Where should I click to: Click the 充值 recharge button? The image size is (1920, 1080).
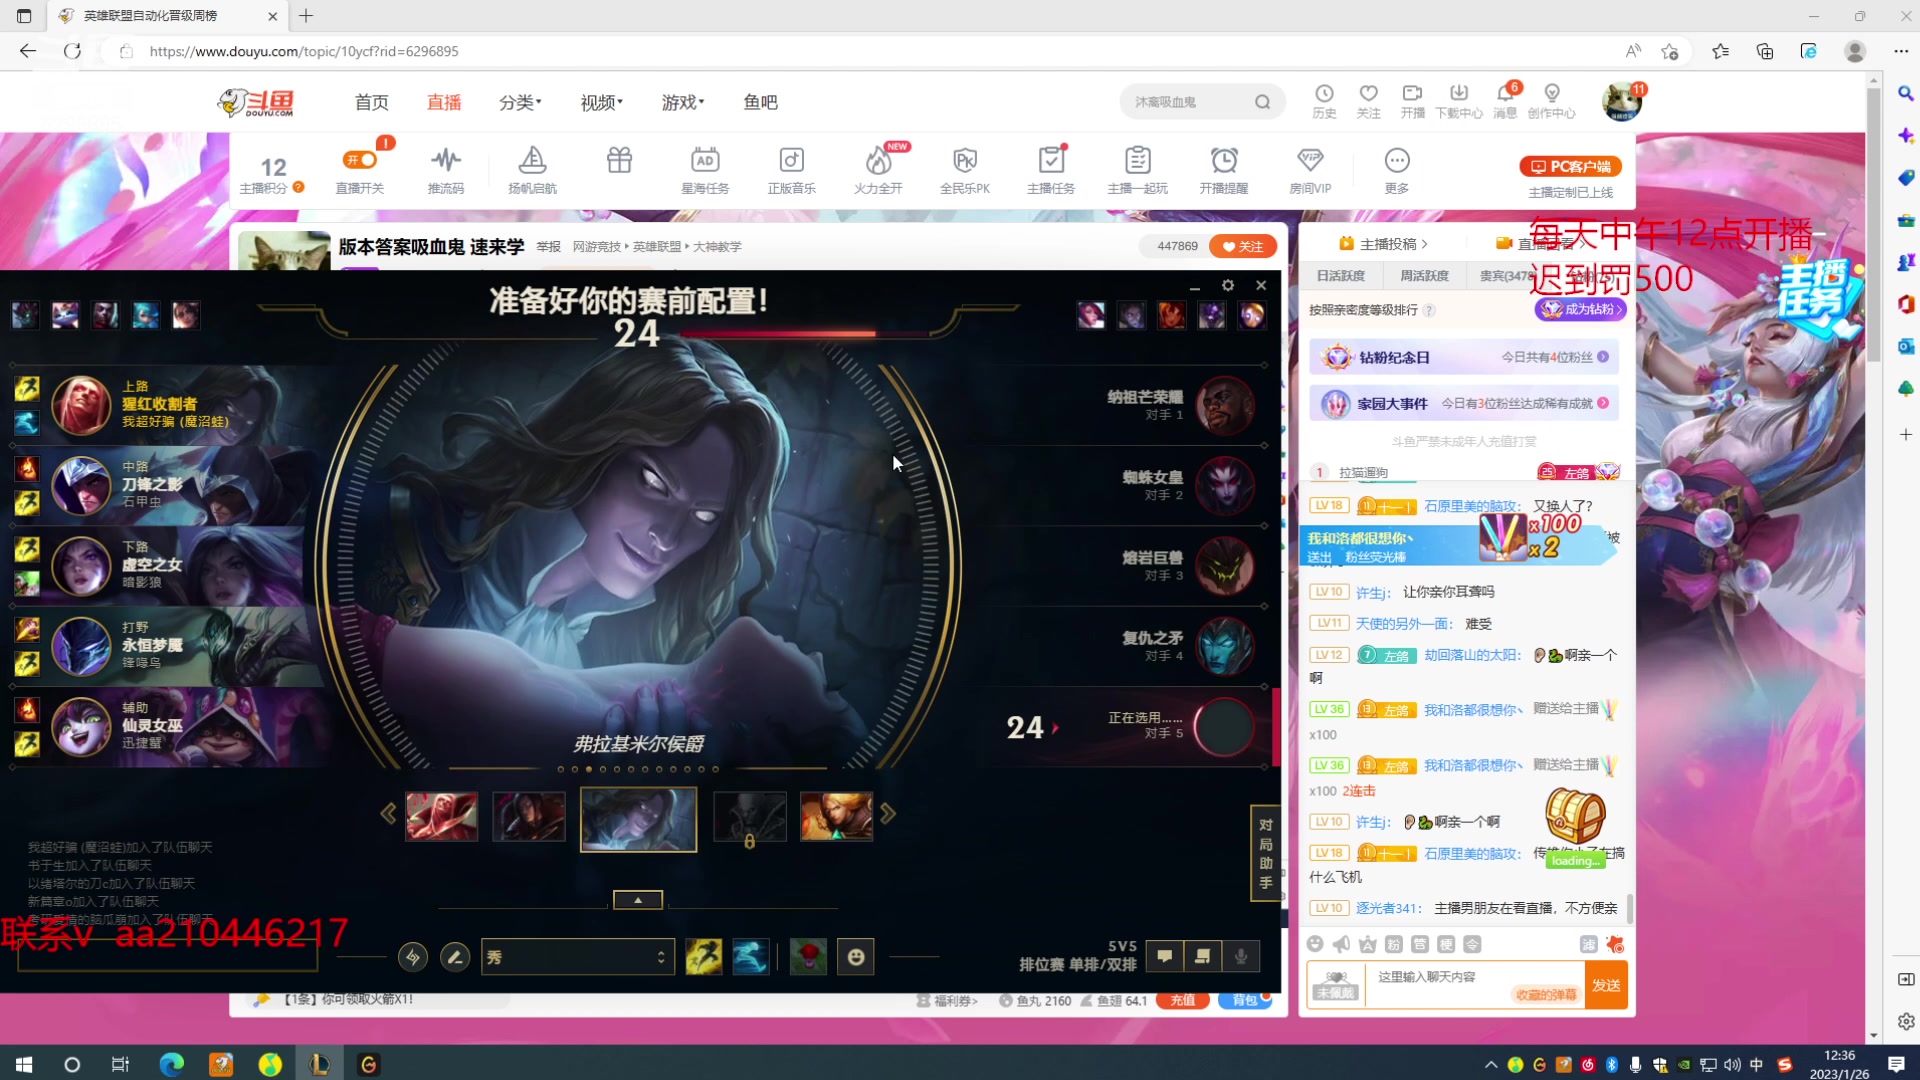(x=1182, y=1000)
